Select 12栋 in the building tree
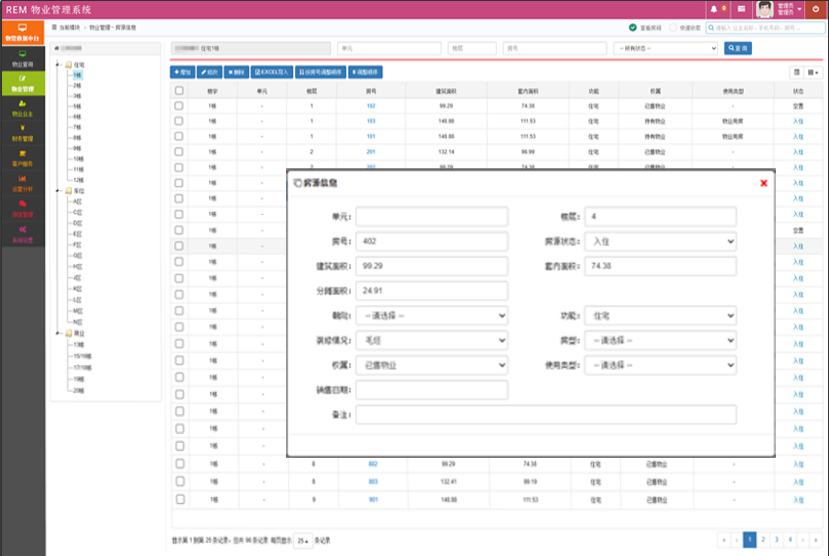 78,180
